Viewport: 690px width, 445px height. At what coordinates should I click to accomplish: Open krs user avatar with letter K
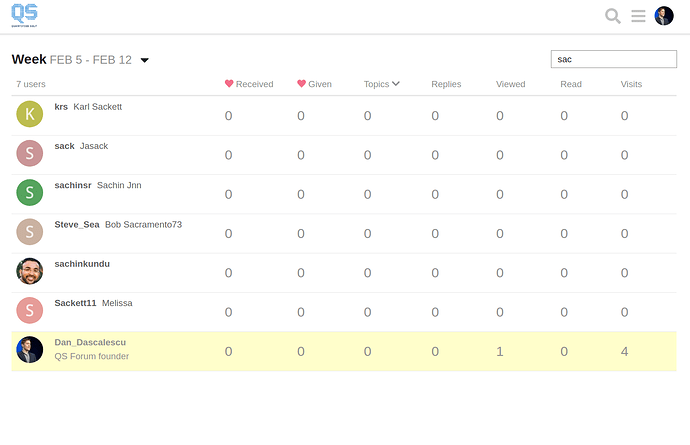point(29,114)
